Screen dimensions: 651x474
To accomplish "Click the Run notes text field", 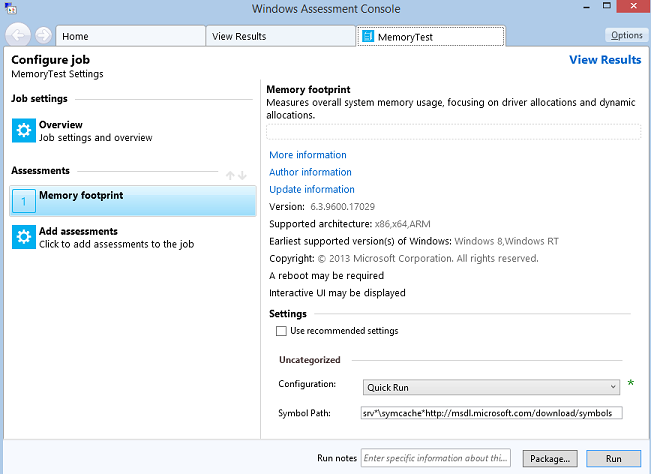I will (436, 458).
